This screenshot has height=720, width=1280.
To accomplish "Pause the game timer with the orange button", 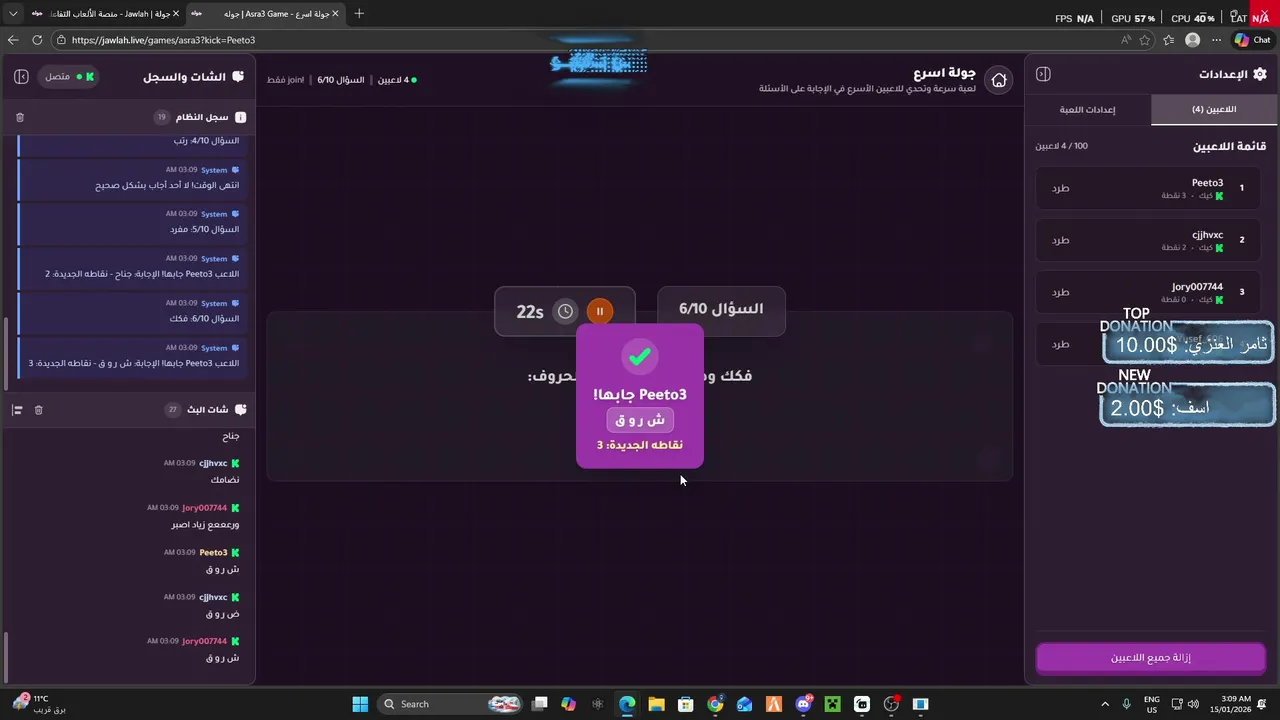I will 600,311.
